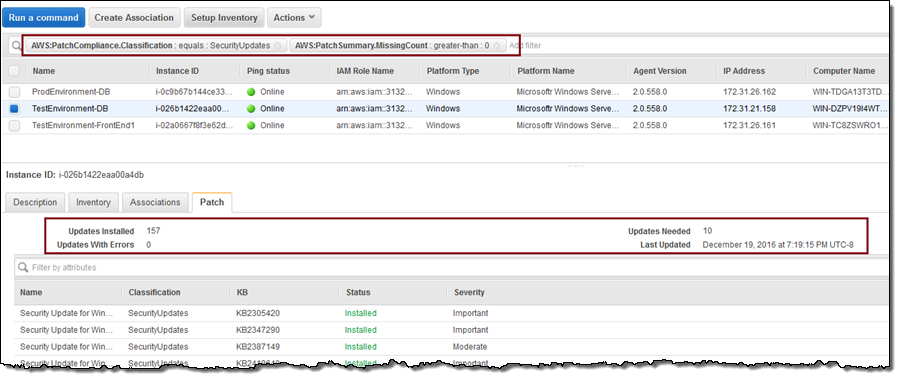Switch to the Inventory tab
Image resolution: width=900 pixels, height=379 pixels.
[93, 202]
